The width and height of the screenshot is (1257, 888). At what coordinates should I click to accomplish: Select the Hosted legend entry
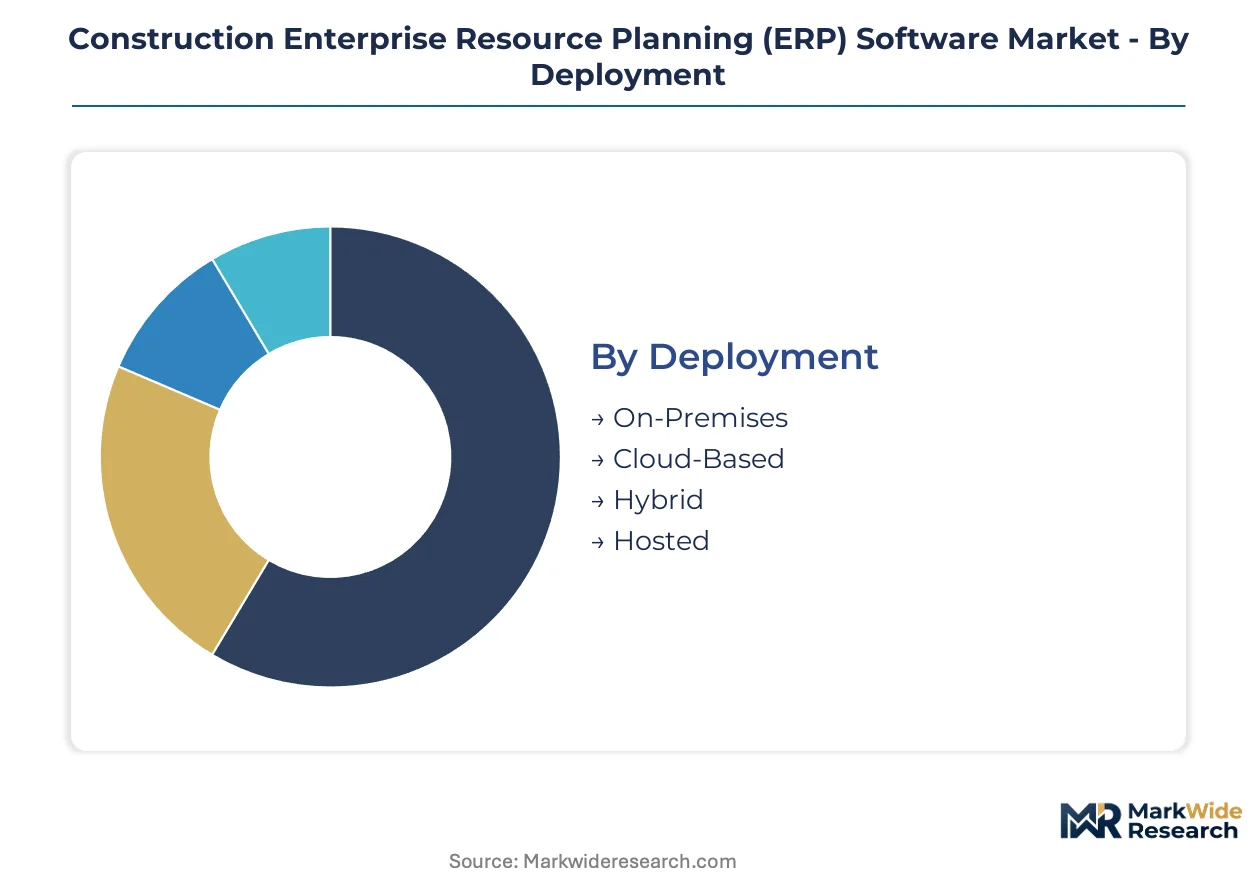pyautogui.click(x=650, y=541)
